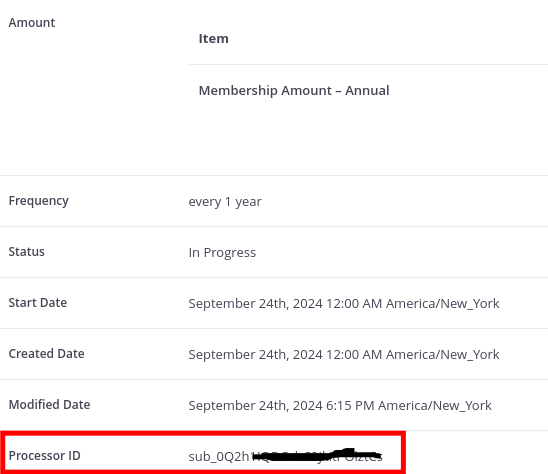The width and height of the screenshot is (548, 474).
Task: Click the Created Date label
Action: [x=46, y=354]
